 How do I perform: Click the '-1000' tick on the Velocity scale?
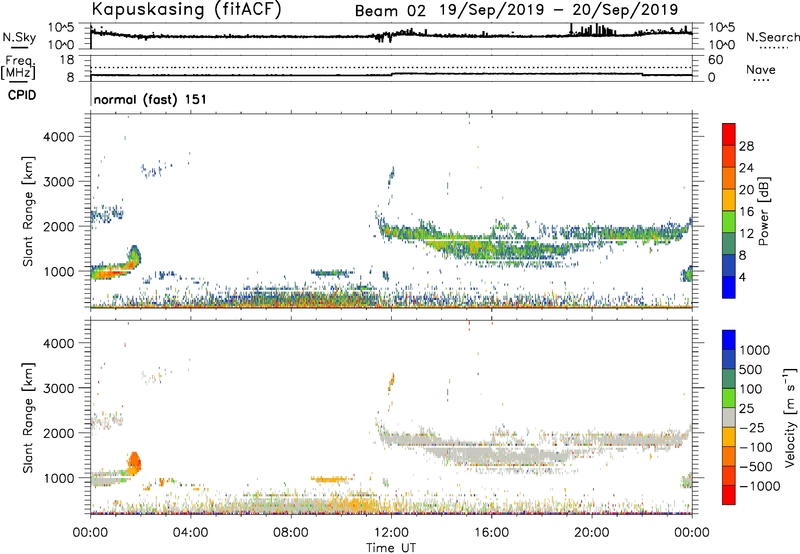pyautogui.click(x=759, y=486)
